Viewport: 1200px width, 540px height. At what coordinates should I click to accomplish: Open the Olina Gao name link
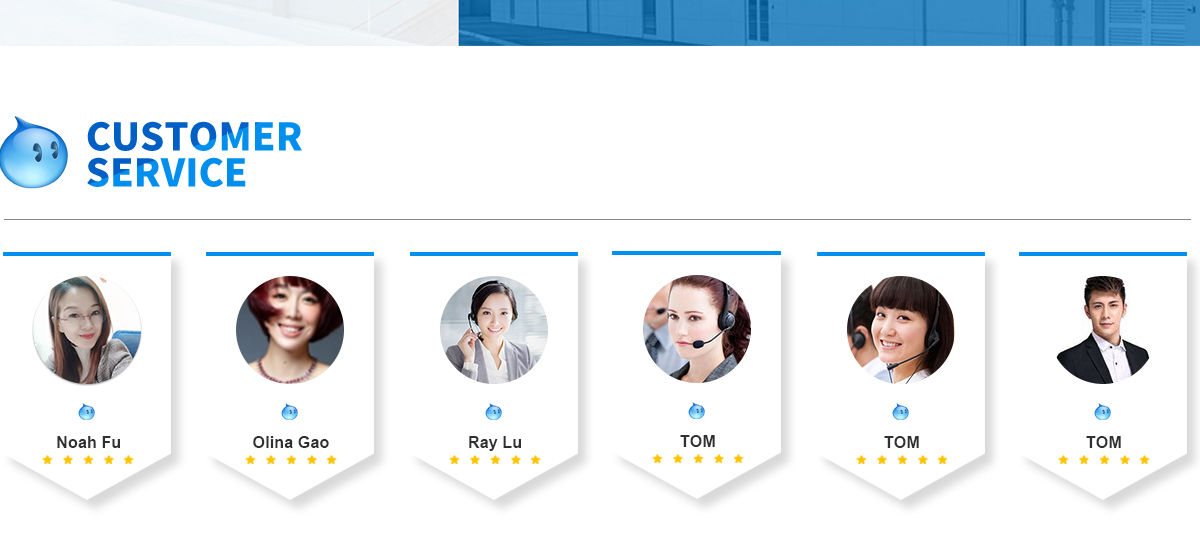pyautogui.click(x=291, y=442)
